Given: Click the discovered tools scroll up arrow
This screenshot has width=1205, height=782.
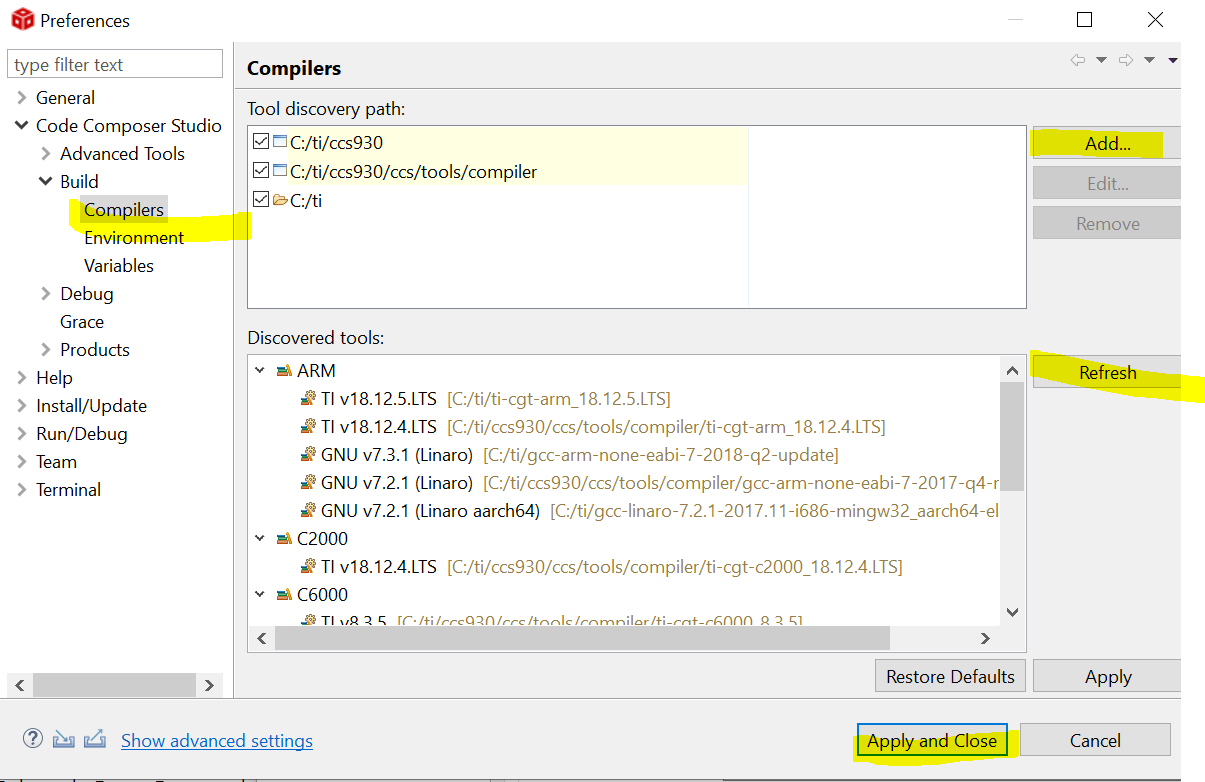Looking at the screenshot, I should pos(1011,369).
